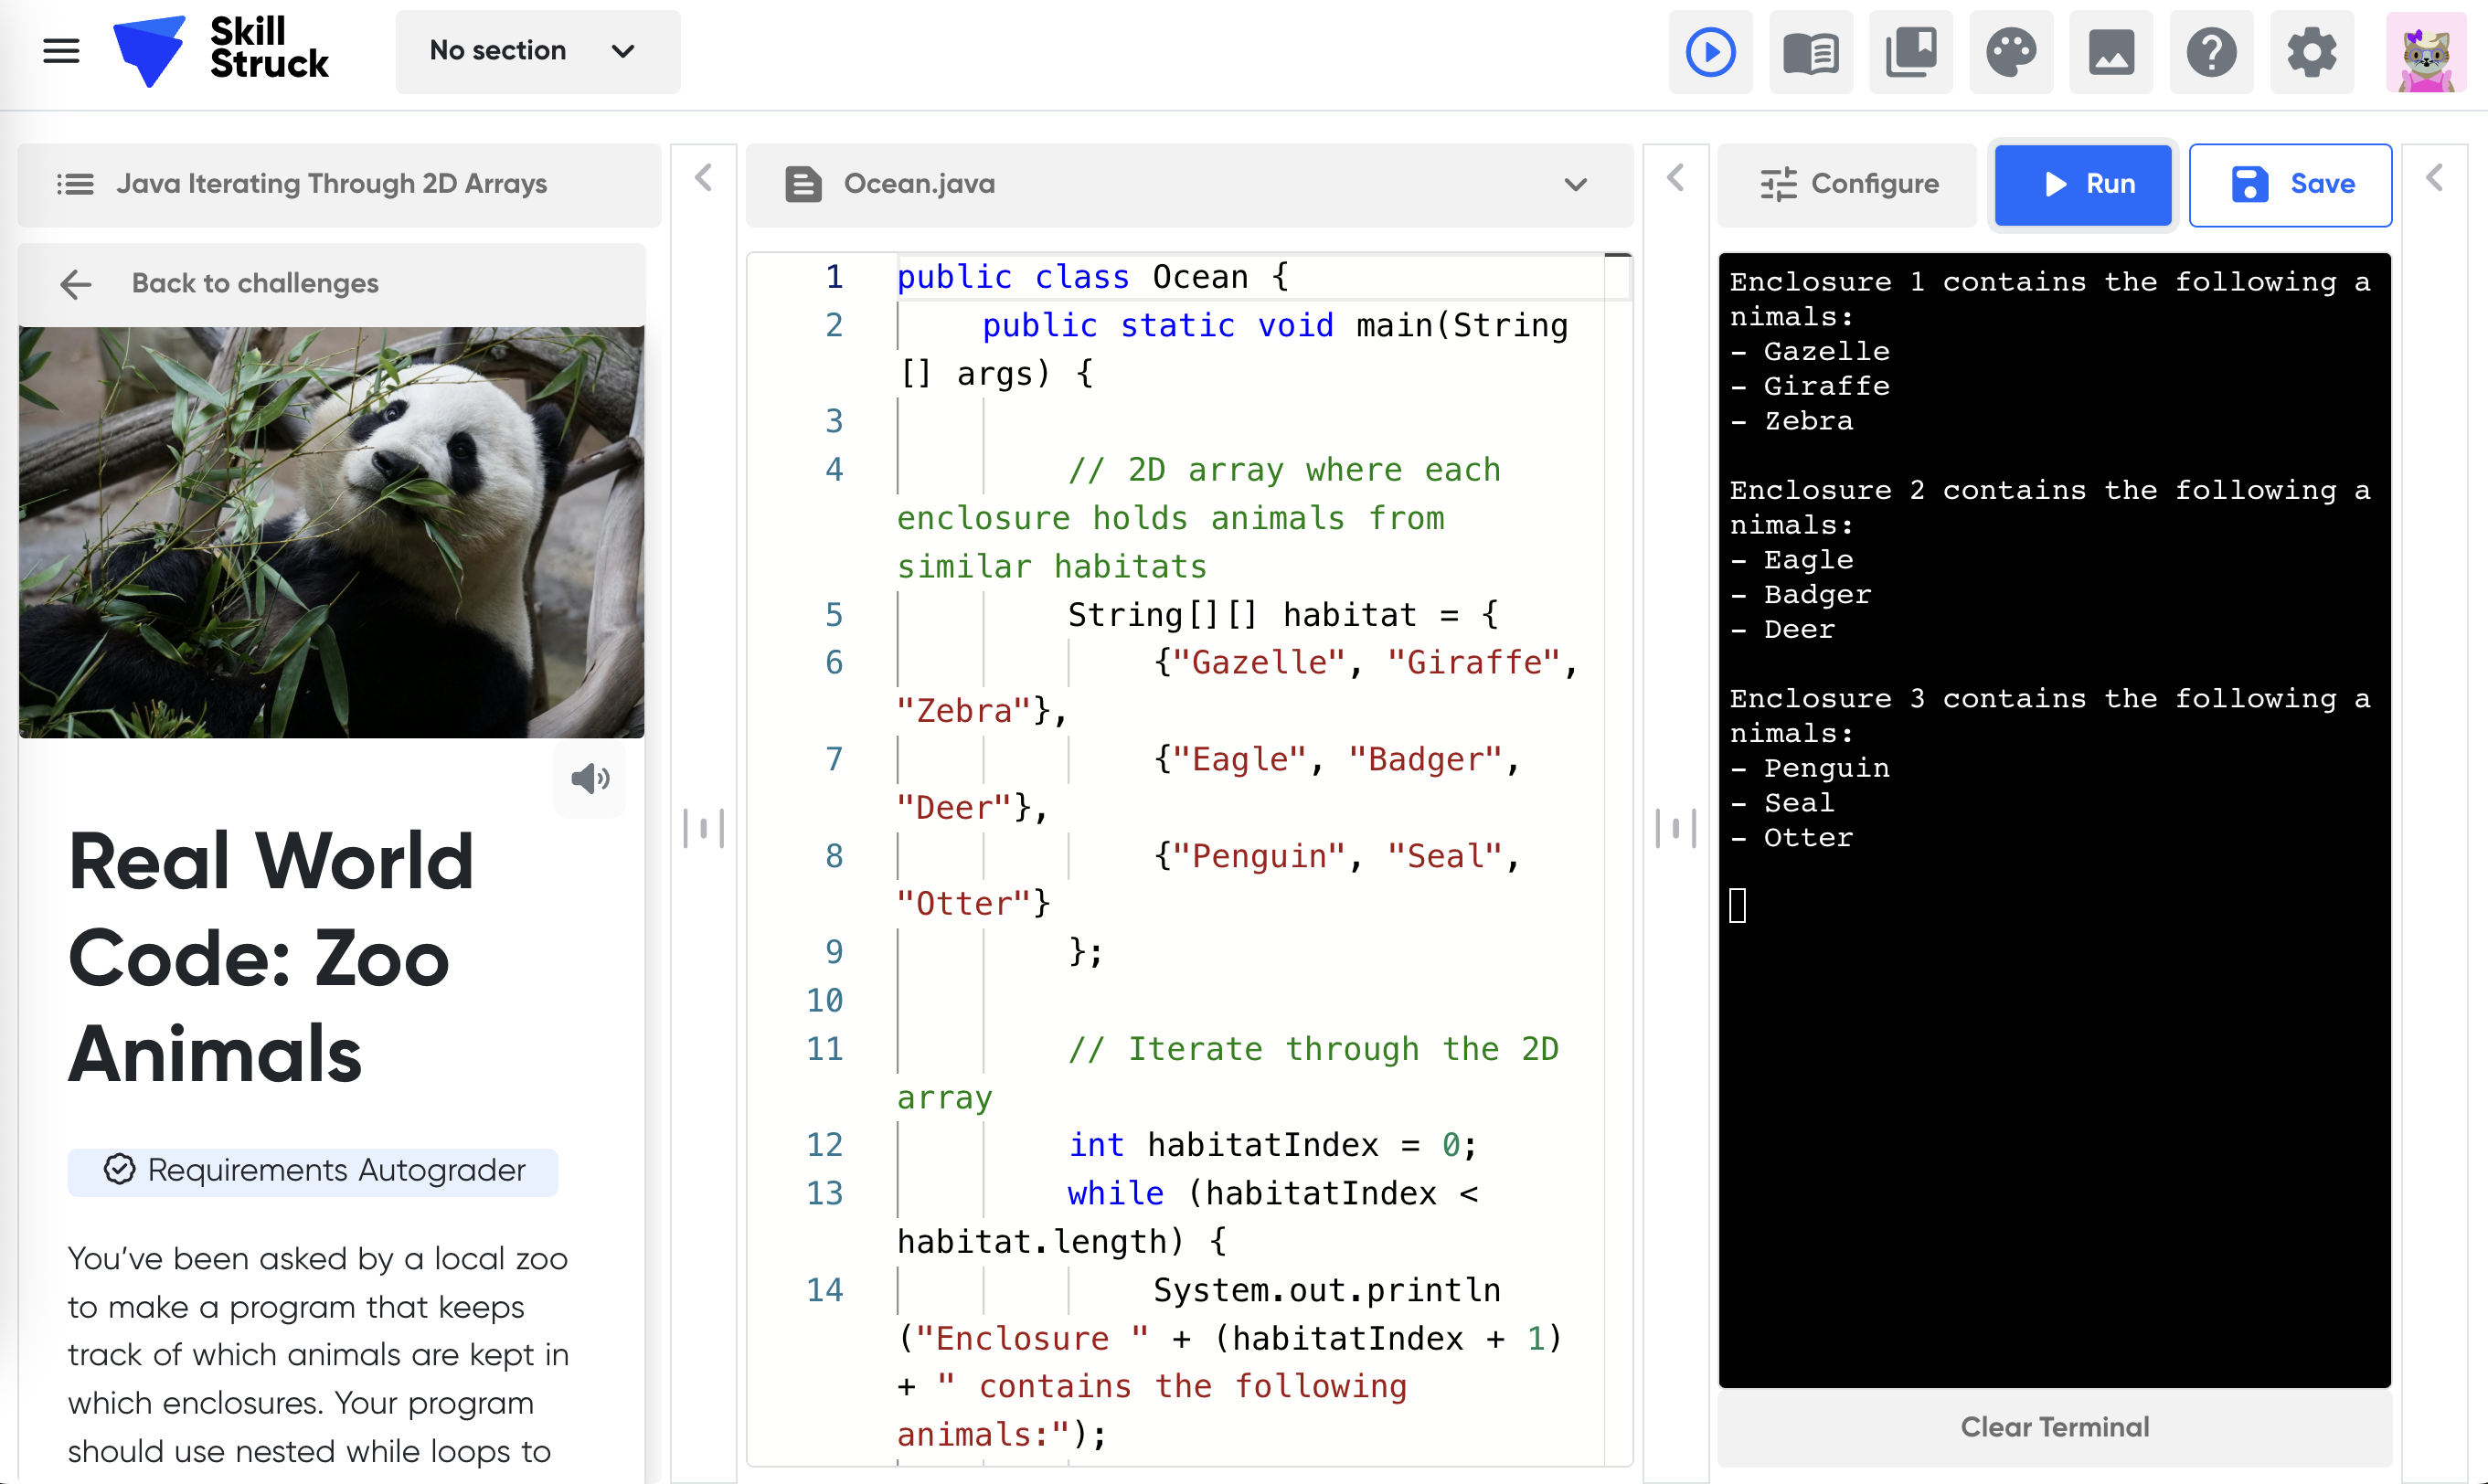
Task: Open the Ocean.java file dropdown
Action: coord(1575,184)
